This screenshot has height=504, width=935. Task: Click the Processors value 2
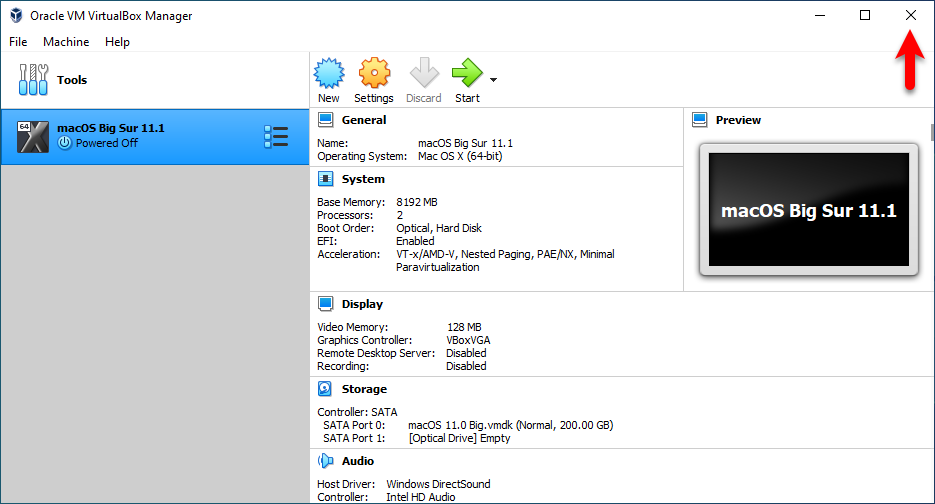pyautogui.click(x=400, y=215)
